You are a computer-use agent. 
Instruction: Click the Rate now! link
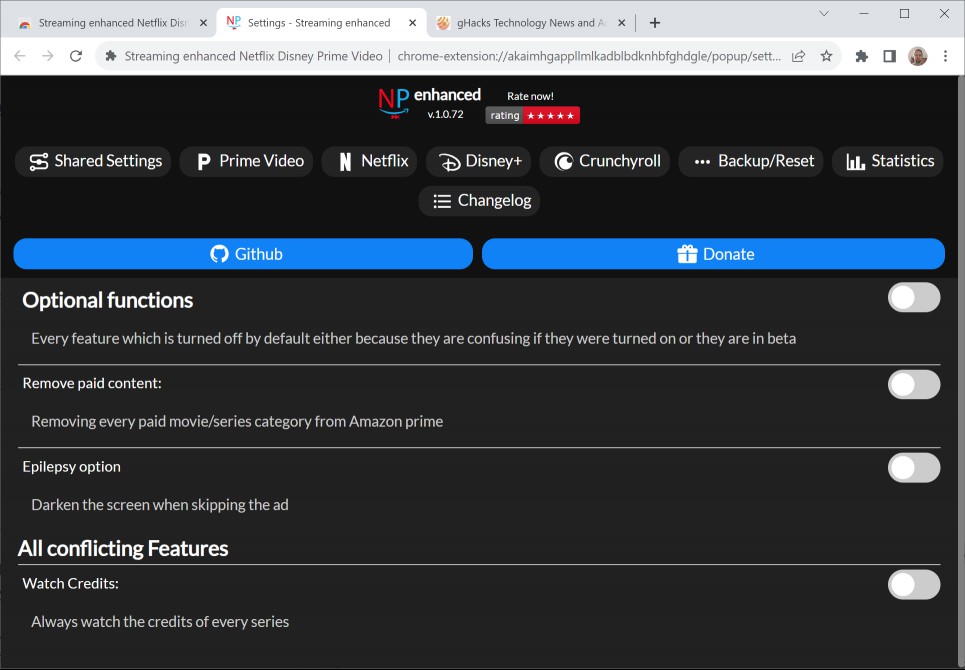click(530, 96)
